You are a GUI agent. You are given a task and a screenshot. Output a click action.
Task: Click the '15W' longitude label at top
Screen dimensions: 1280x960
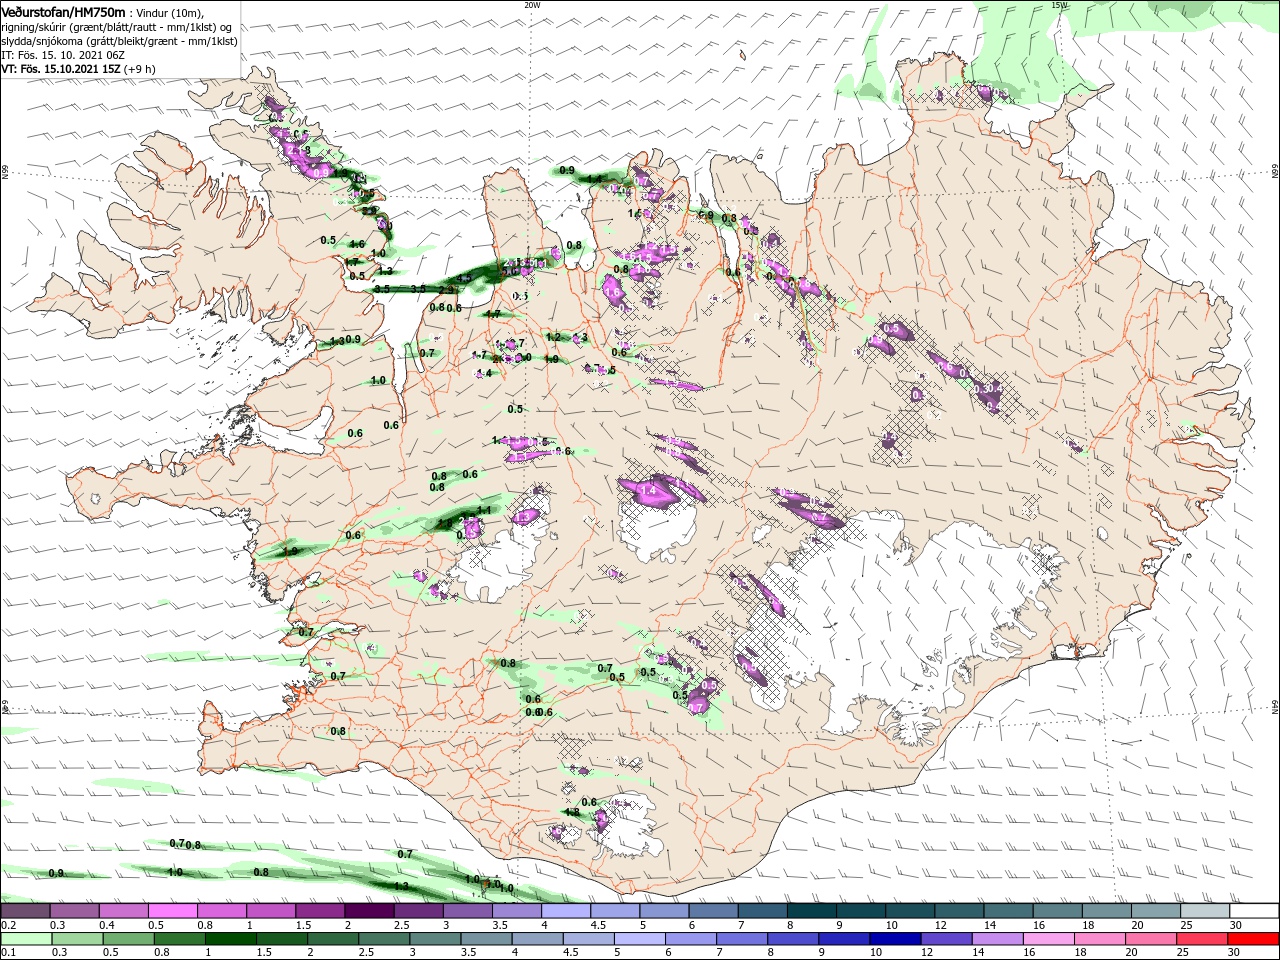(x=1060, y=5)
